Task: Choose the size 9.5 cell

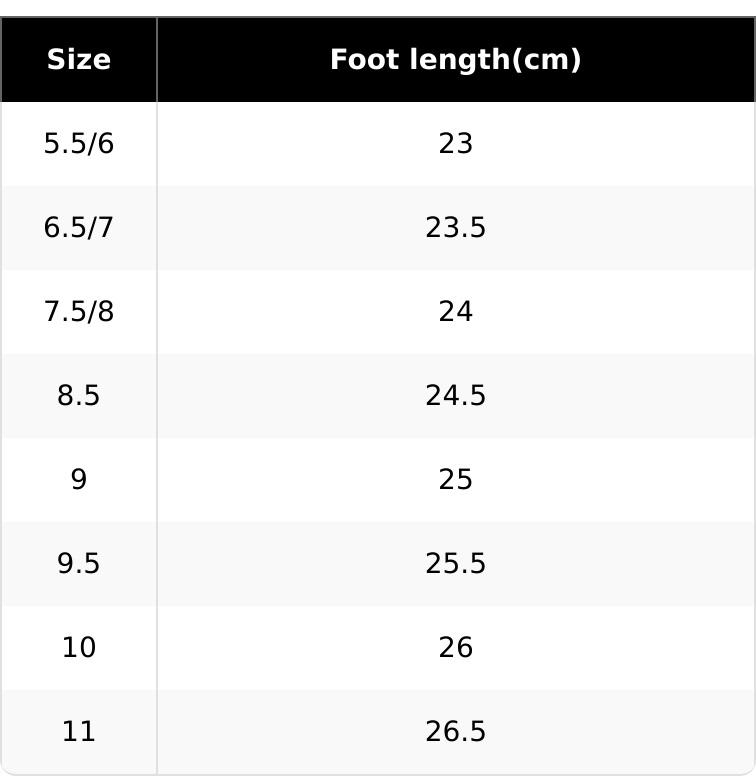Action: tap(79, 564)
